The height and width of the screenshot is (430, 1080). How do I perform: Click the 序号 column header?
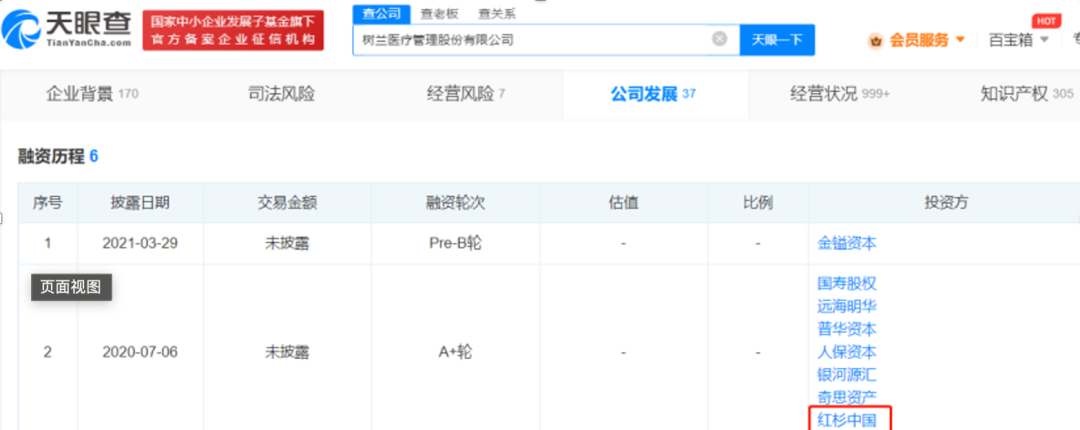pyautogui.click(x=48, y=203)
